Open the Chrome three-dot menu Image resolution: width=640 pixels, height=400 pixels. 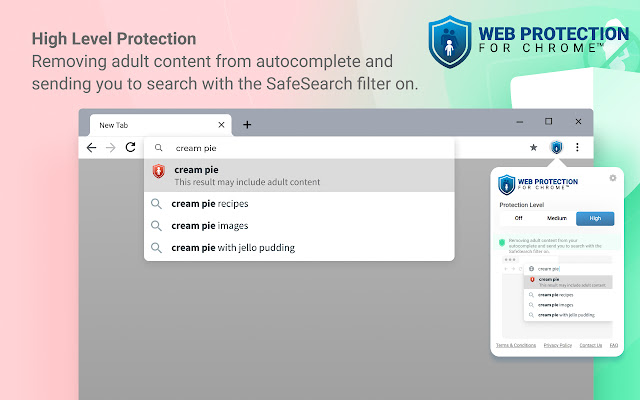click(577, 147)
